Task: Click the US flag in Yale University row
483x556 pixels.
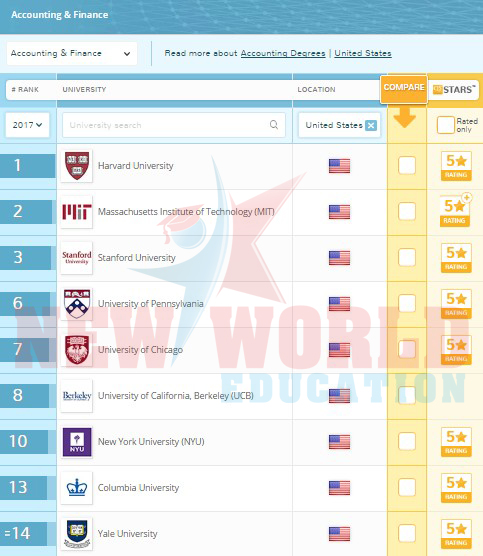Action: [339, 534]
